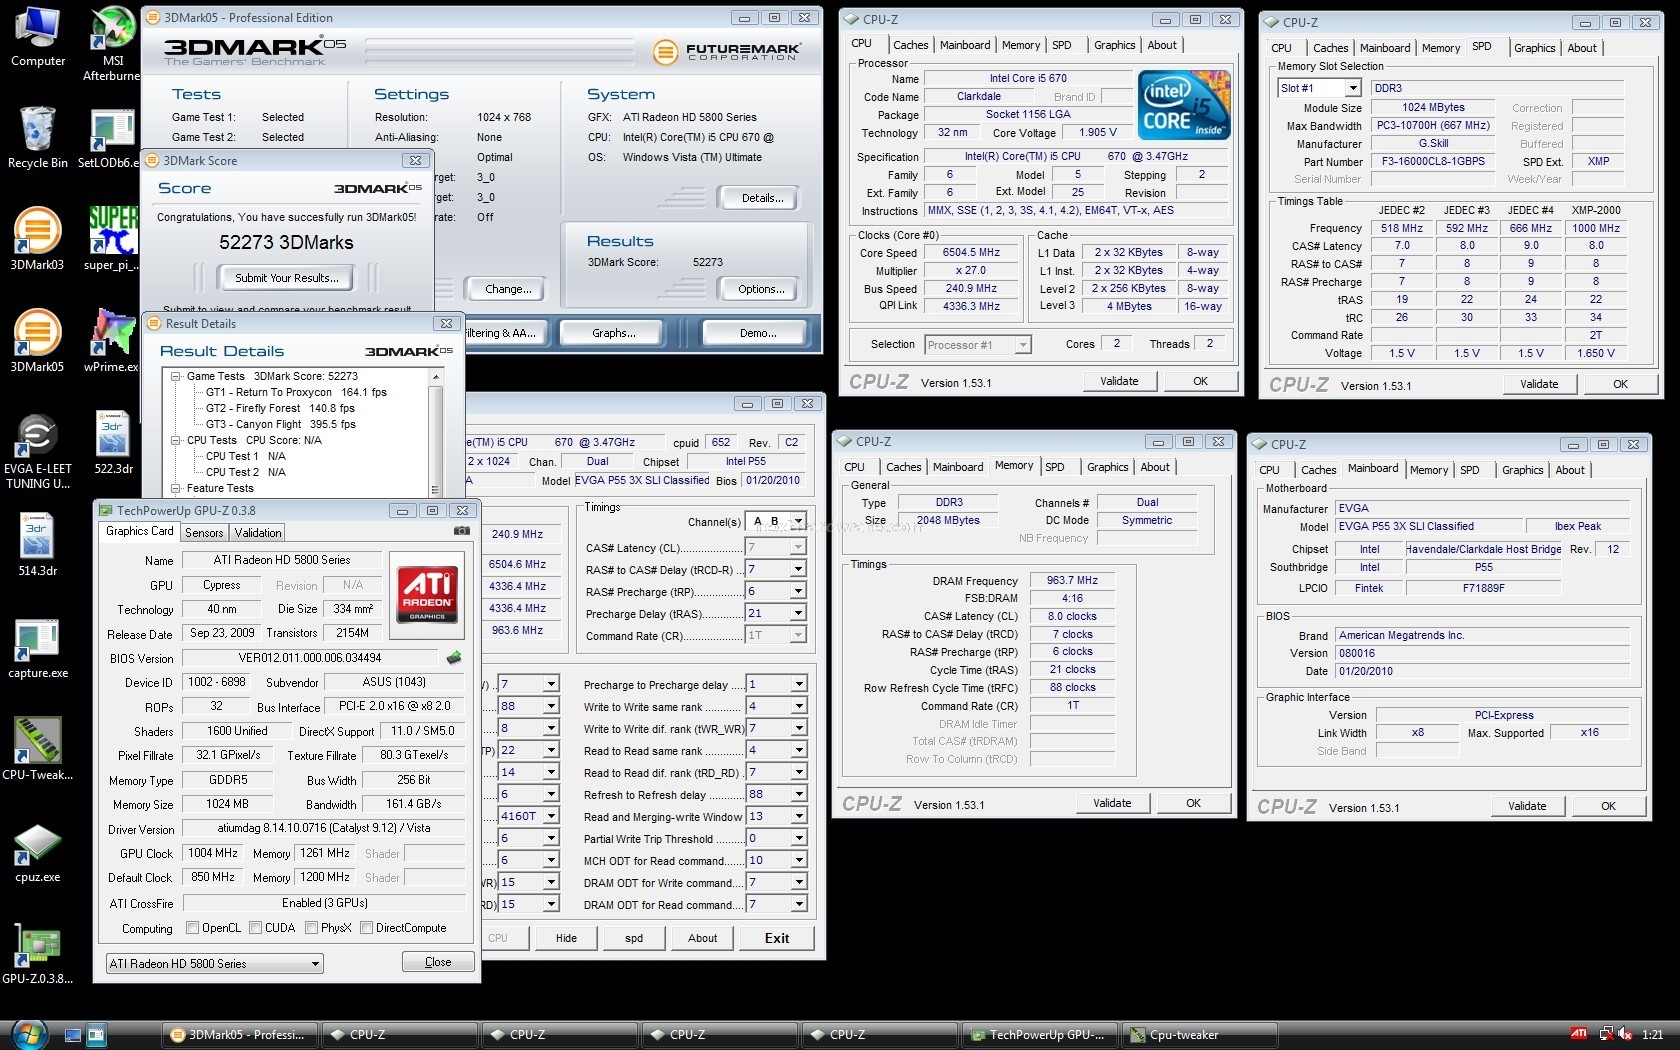Launch the GPU-Z 0.3.8 desktop icon
The image size is (1680, 1050).
37,953
